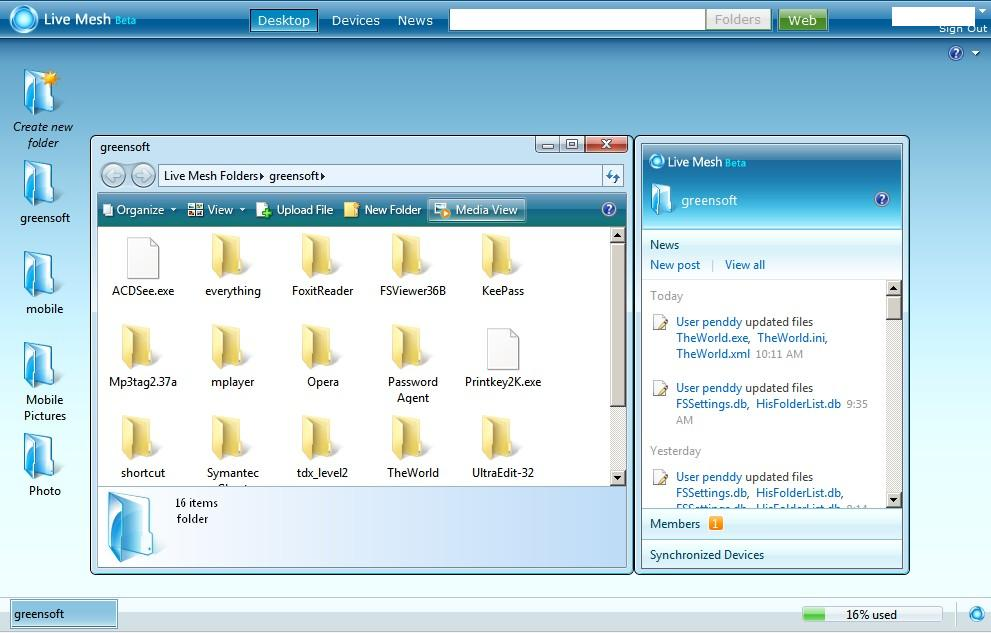Open the Create new folder desktop icon

[43, 109]
